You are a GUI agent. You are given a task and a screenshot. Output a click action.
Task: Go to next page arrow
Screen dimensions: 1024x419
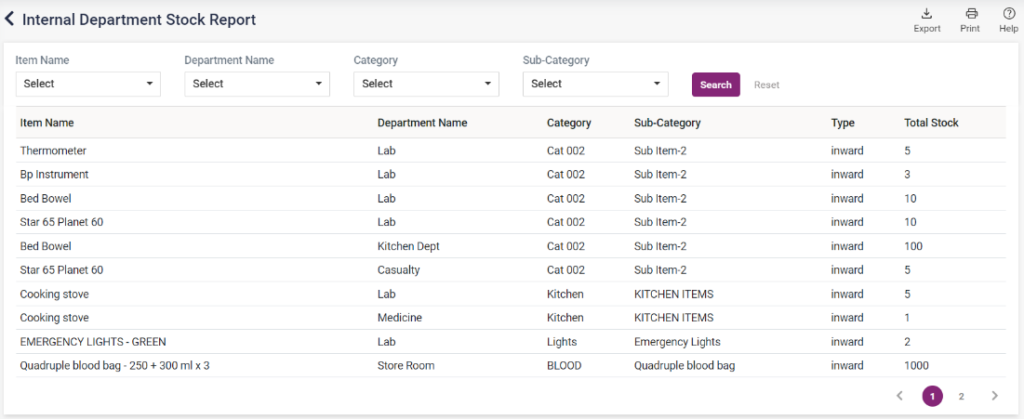click(994, 396)
